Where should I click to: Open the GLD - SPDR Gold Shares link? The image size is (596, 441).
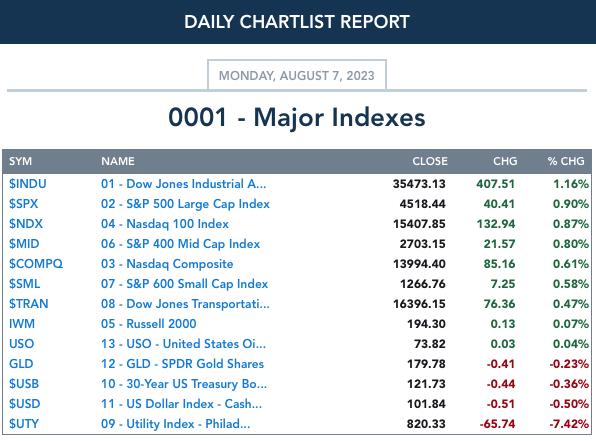click(x=182, y=364)
